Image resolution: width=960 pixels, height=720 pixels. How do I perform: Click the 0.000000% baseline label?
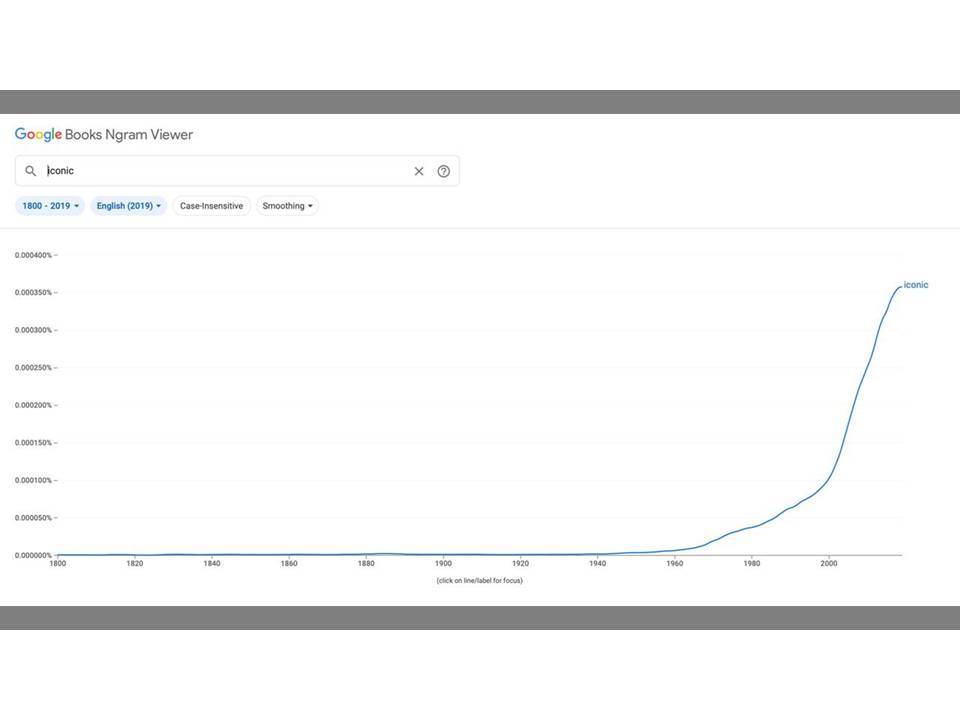[33, 555]
